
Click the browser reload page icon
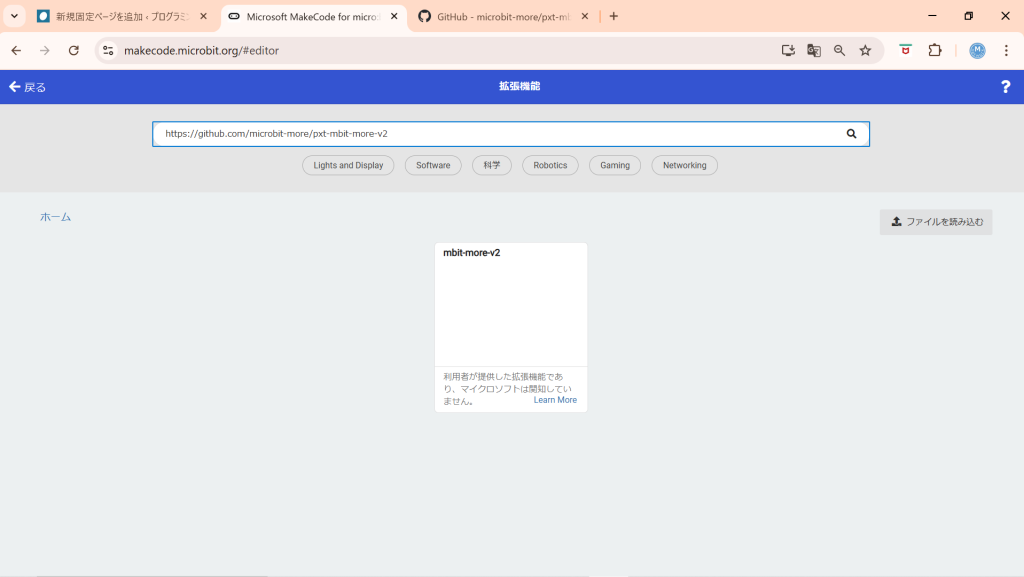pyautogui.click(x=73, y=51)
